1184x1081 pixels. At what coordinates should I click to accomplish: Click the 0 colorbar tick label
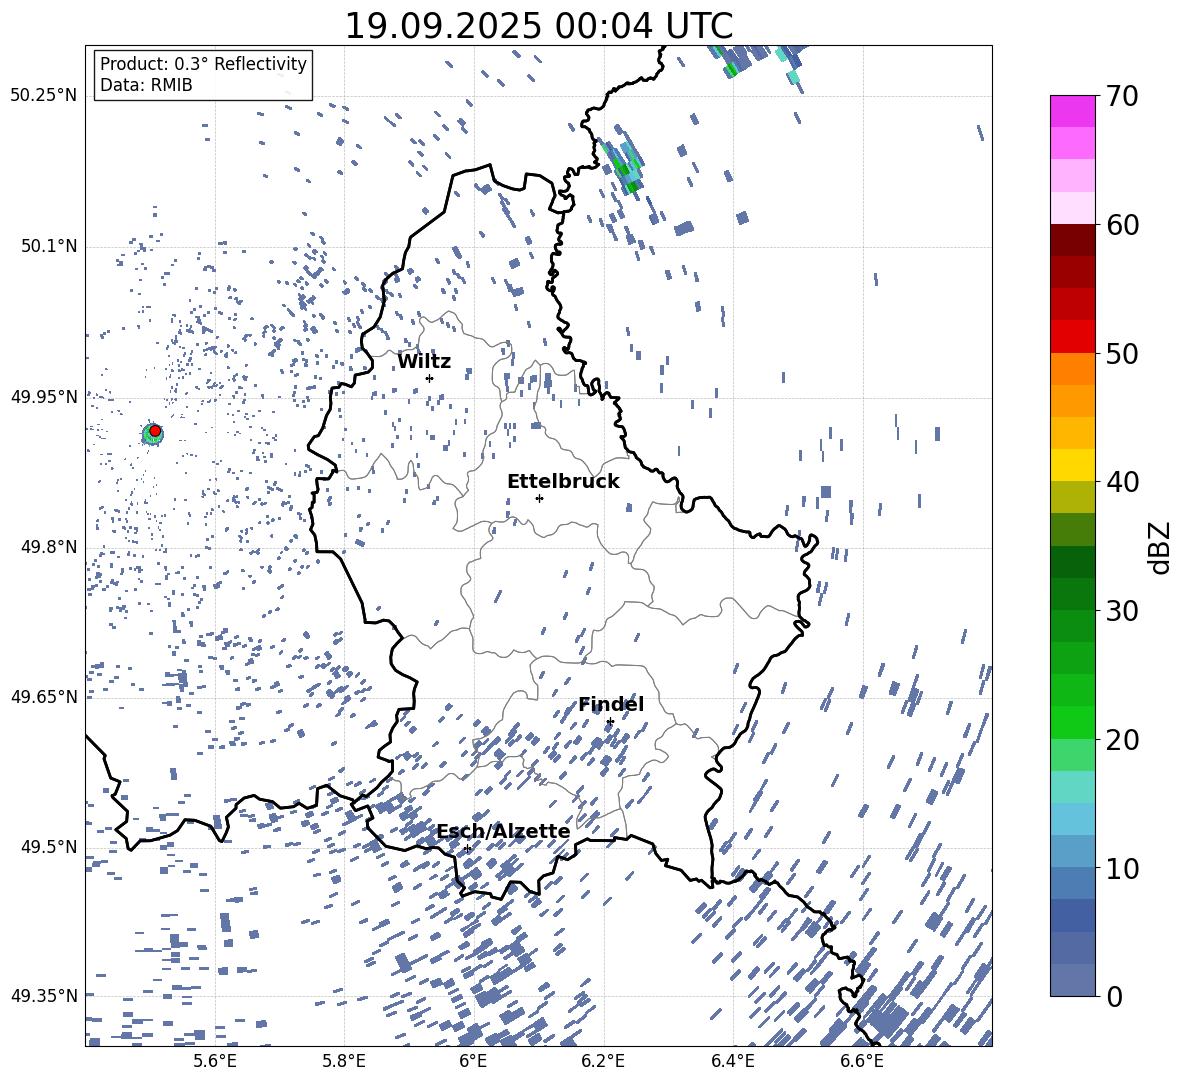(1114, 996)
